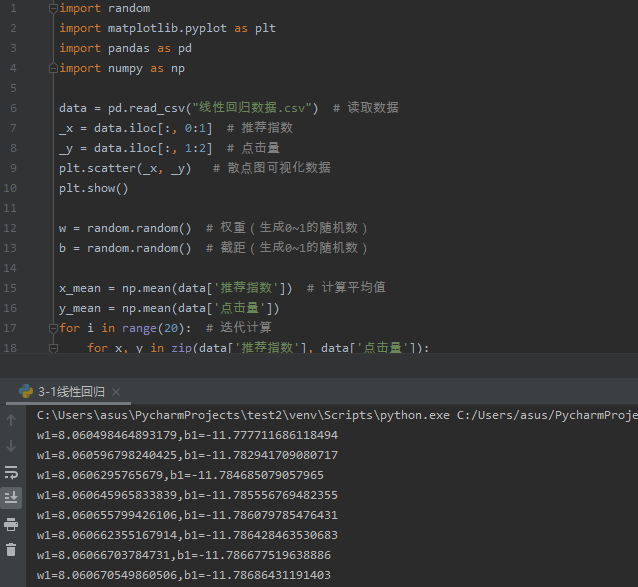Click the Python icon on run tab
The width and height of the screenshot is (638, 587).
click(26, 391)
